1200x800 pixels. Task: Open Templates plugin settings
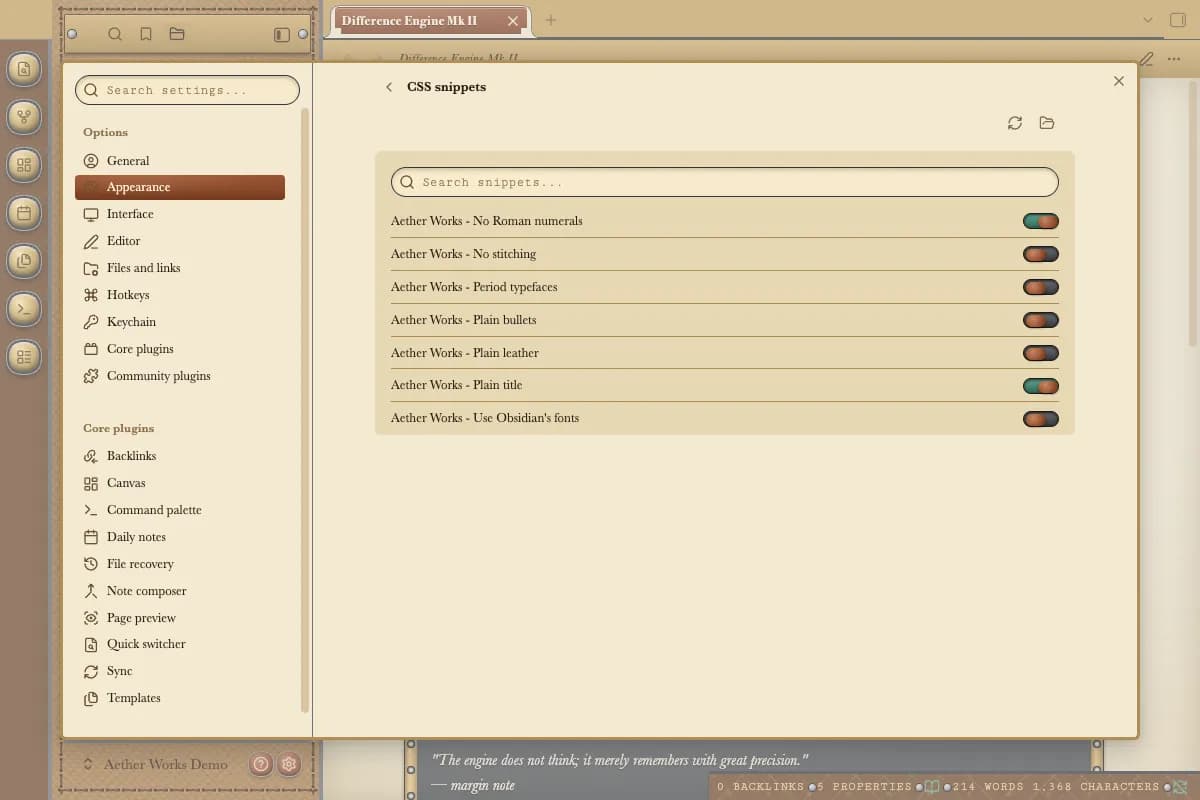(x=180, y=698)
